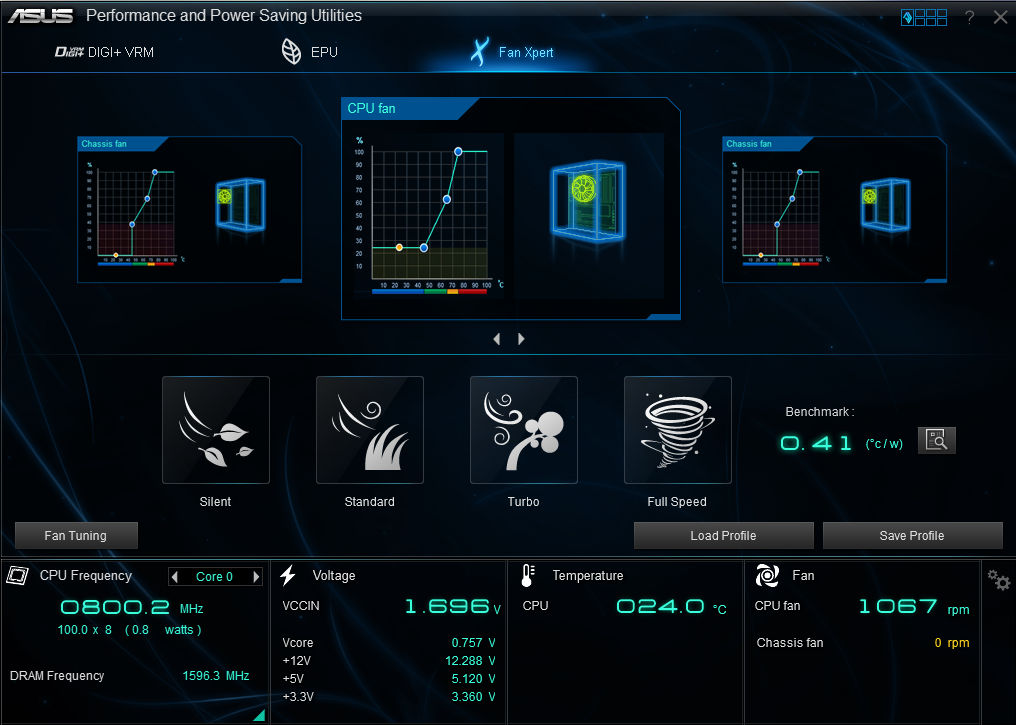1016x725 pixels.
Task: Select next core with right arrow
Action: pos(257,577)
